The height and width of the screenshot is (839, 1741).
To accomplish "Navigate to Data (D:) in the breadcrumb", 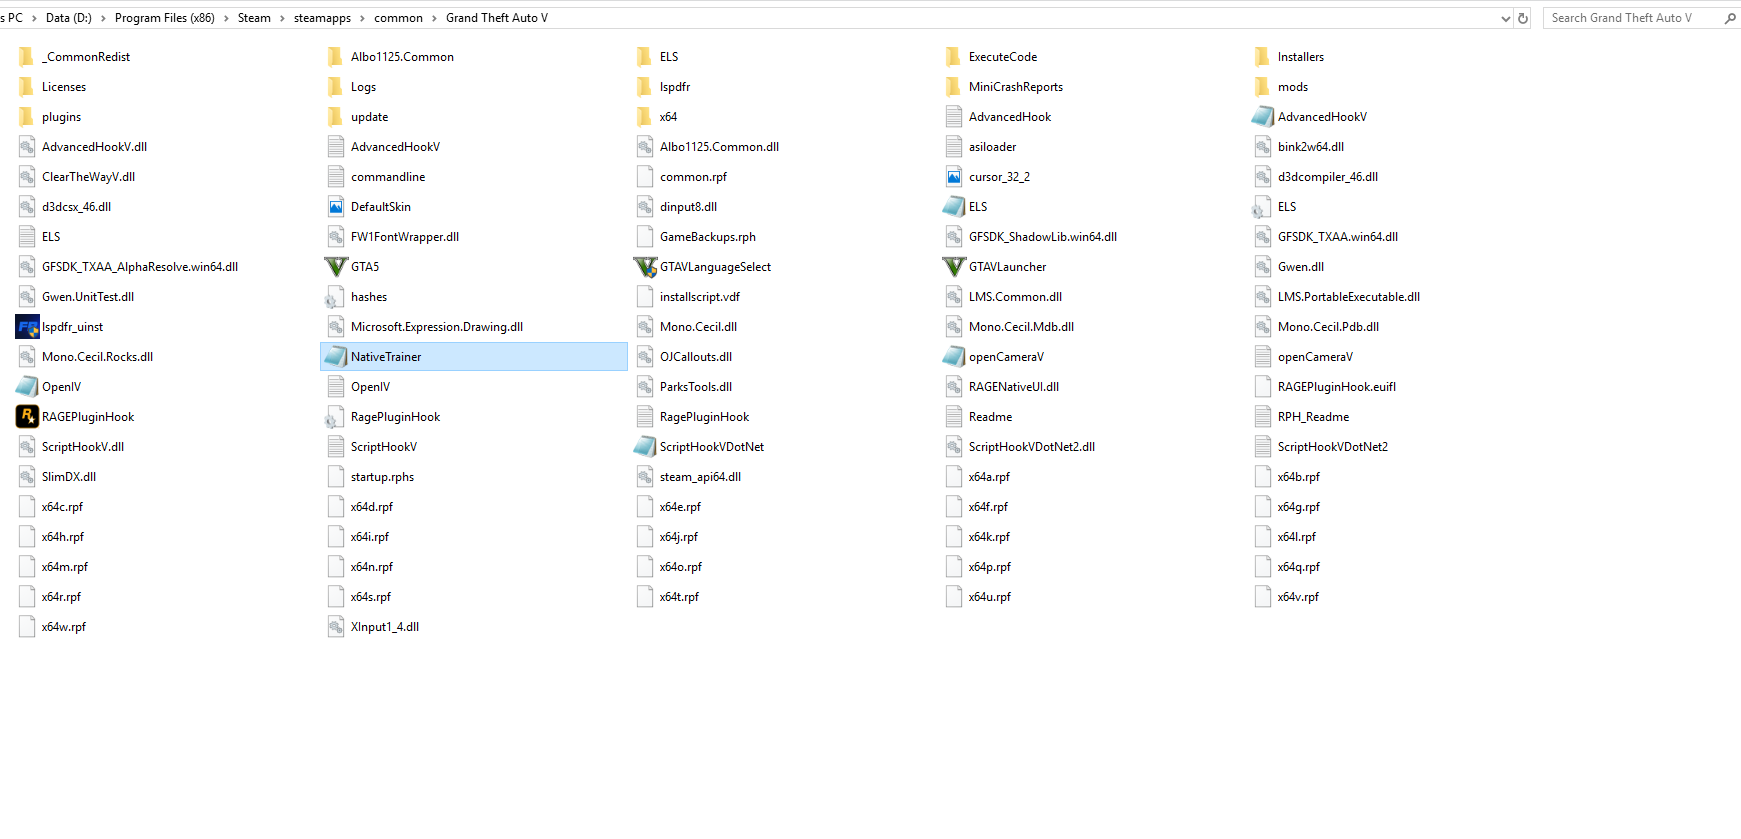I will click(69, 18).
